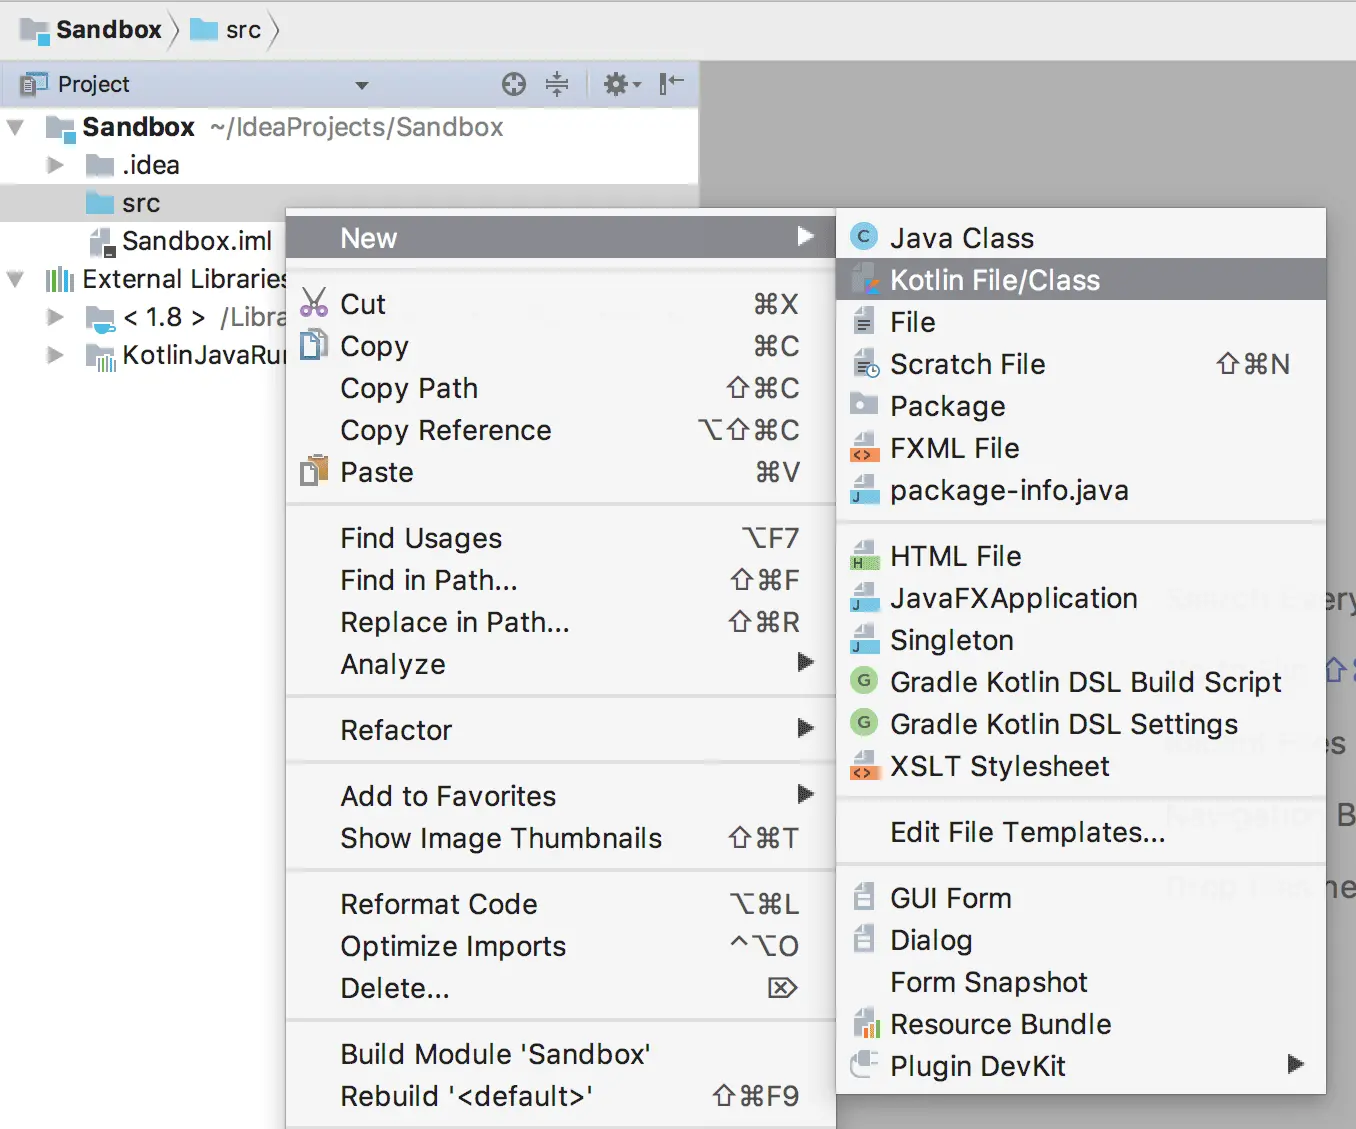Click the Java Class 'C' icon
This screenshot has width=1356, height=1129.
(864, 237)
